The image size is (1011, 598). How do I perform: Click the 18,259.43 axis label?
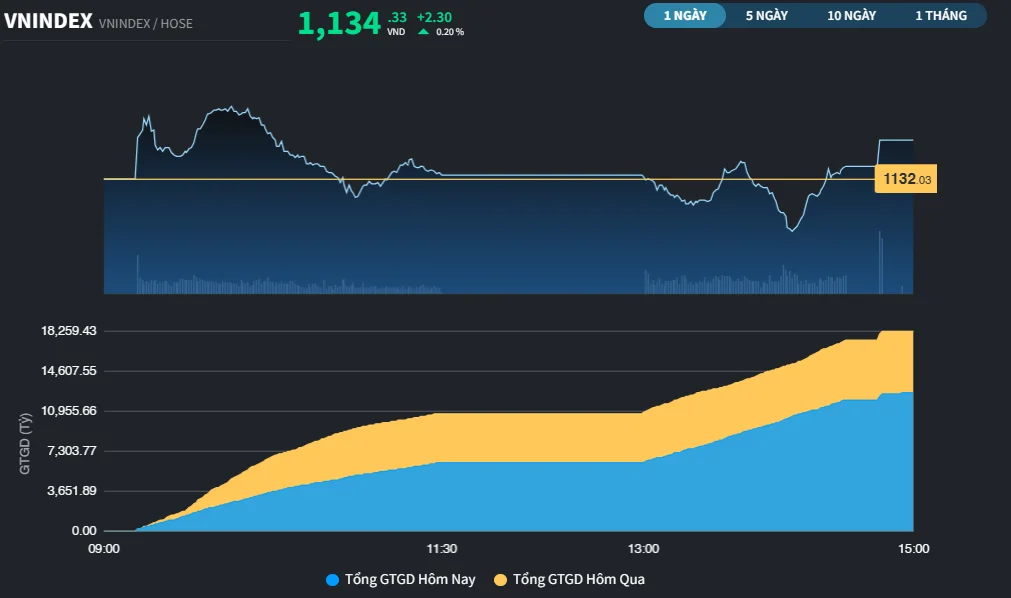pyautogui.click(x=68, y=331)
